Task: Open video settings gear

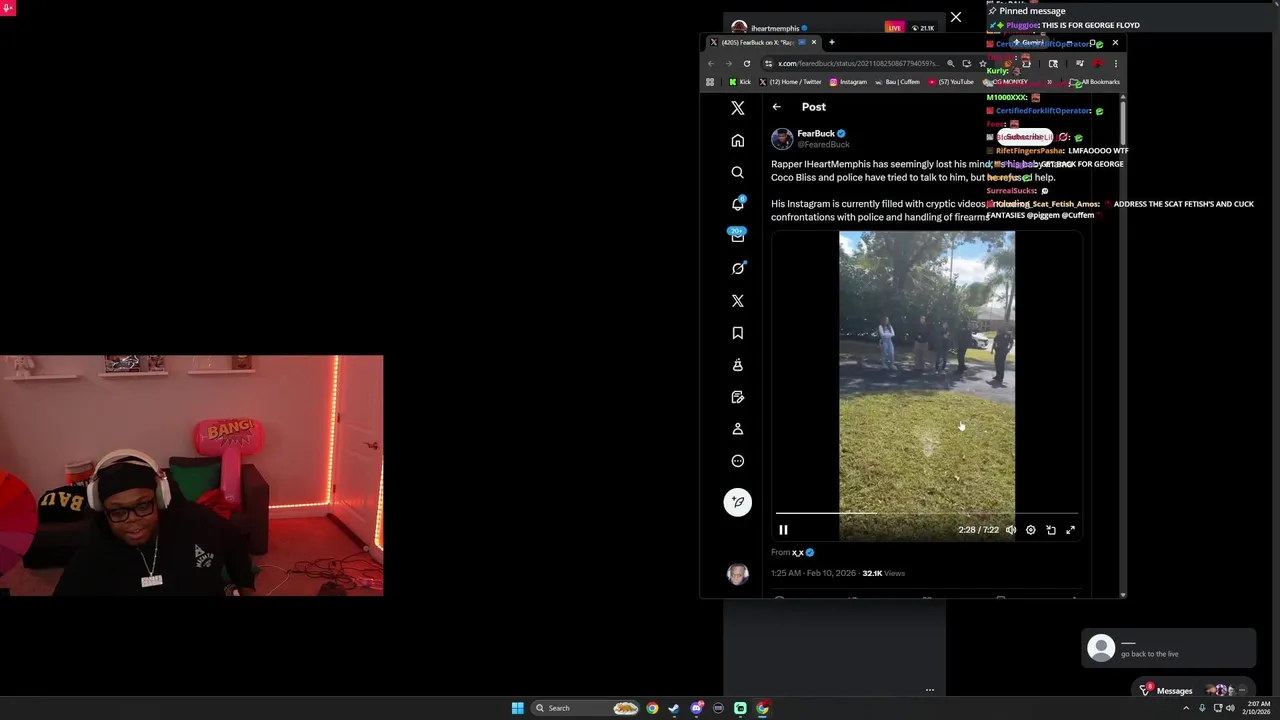Action: pos(1031,530)
